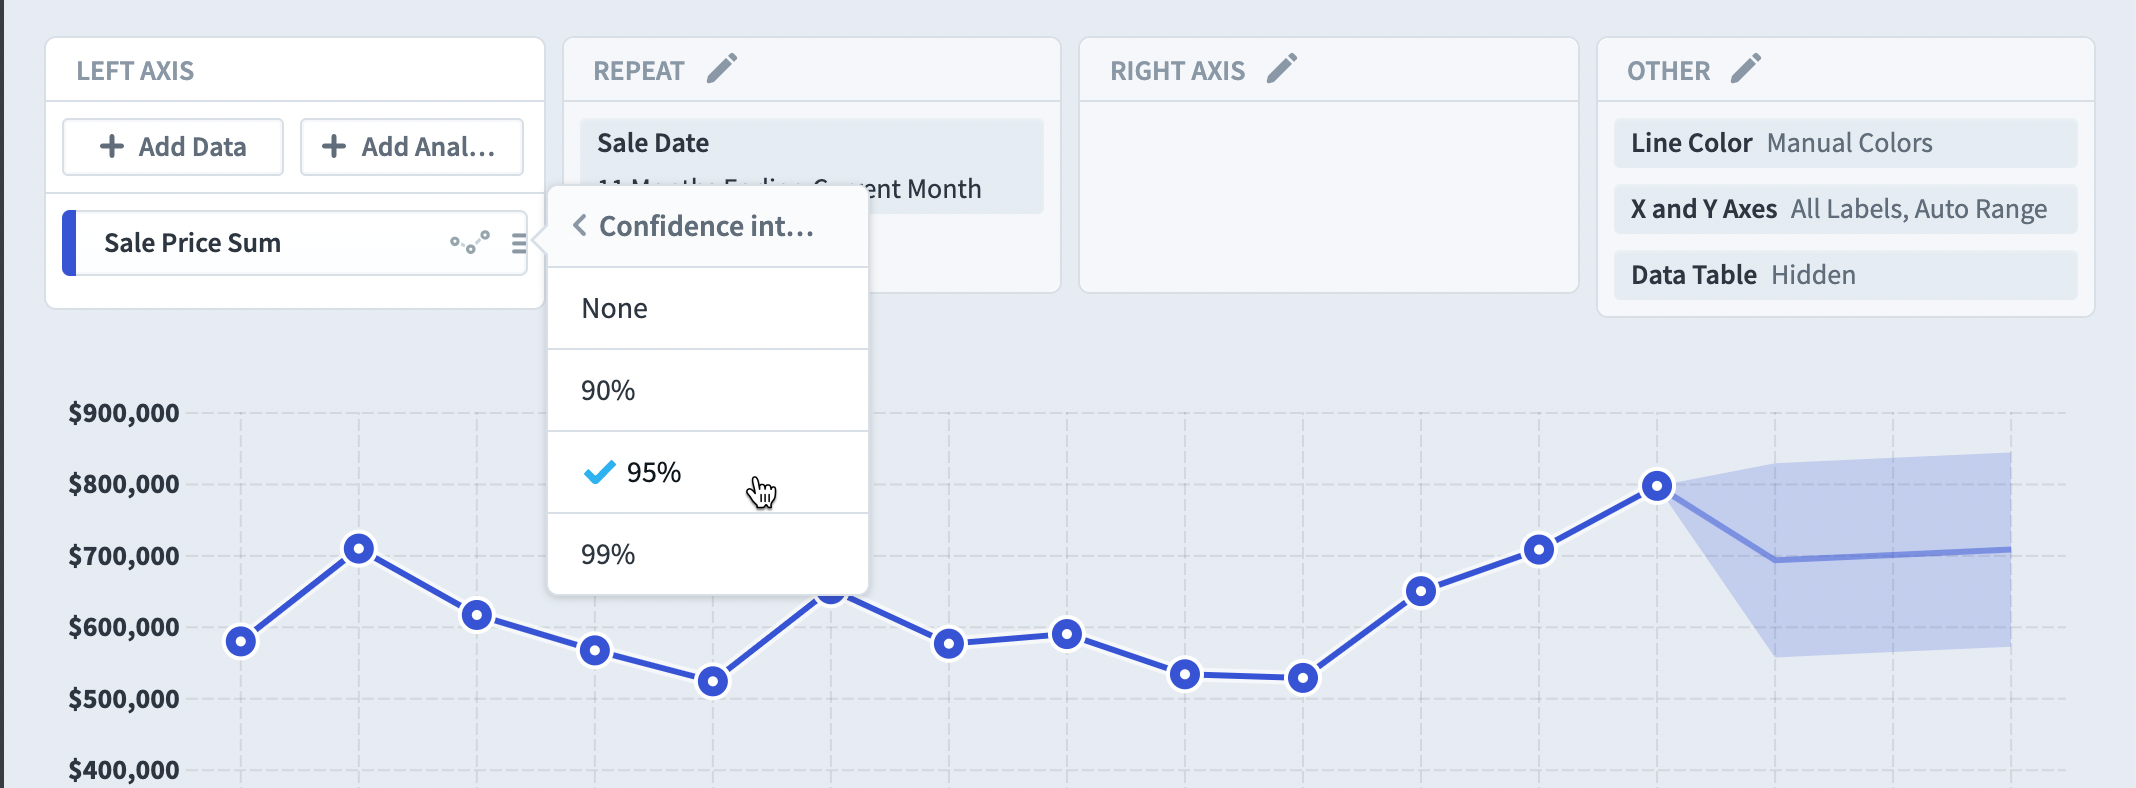Open Data Table Hidden setting

tap(1845, 275)
